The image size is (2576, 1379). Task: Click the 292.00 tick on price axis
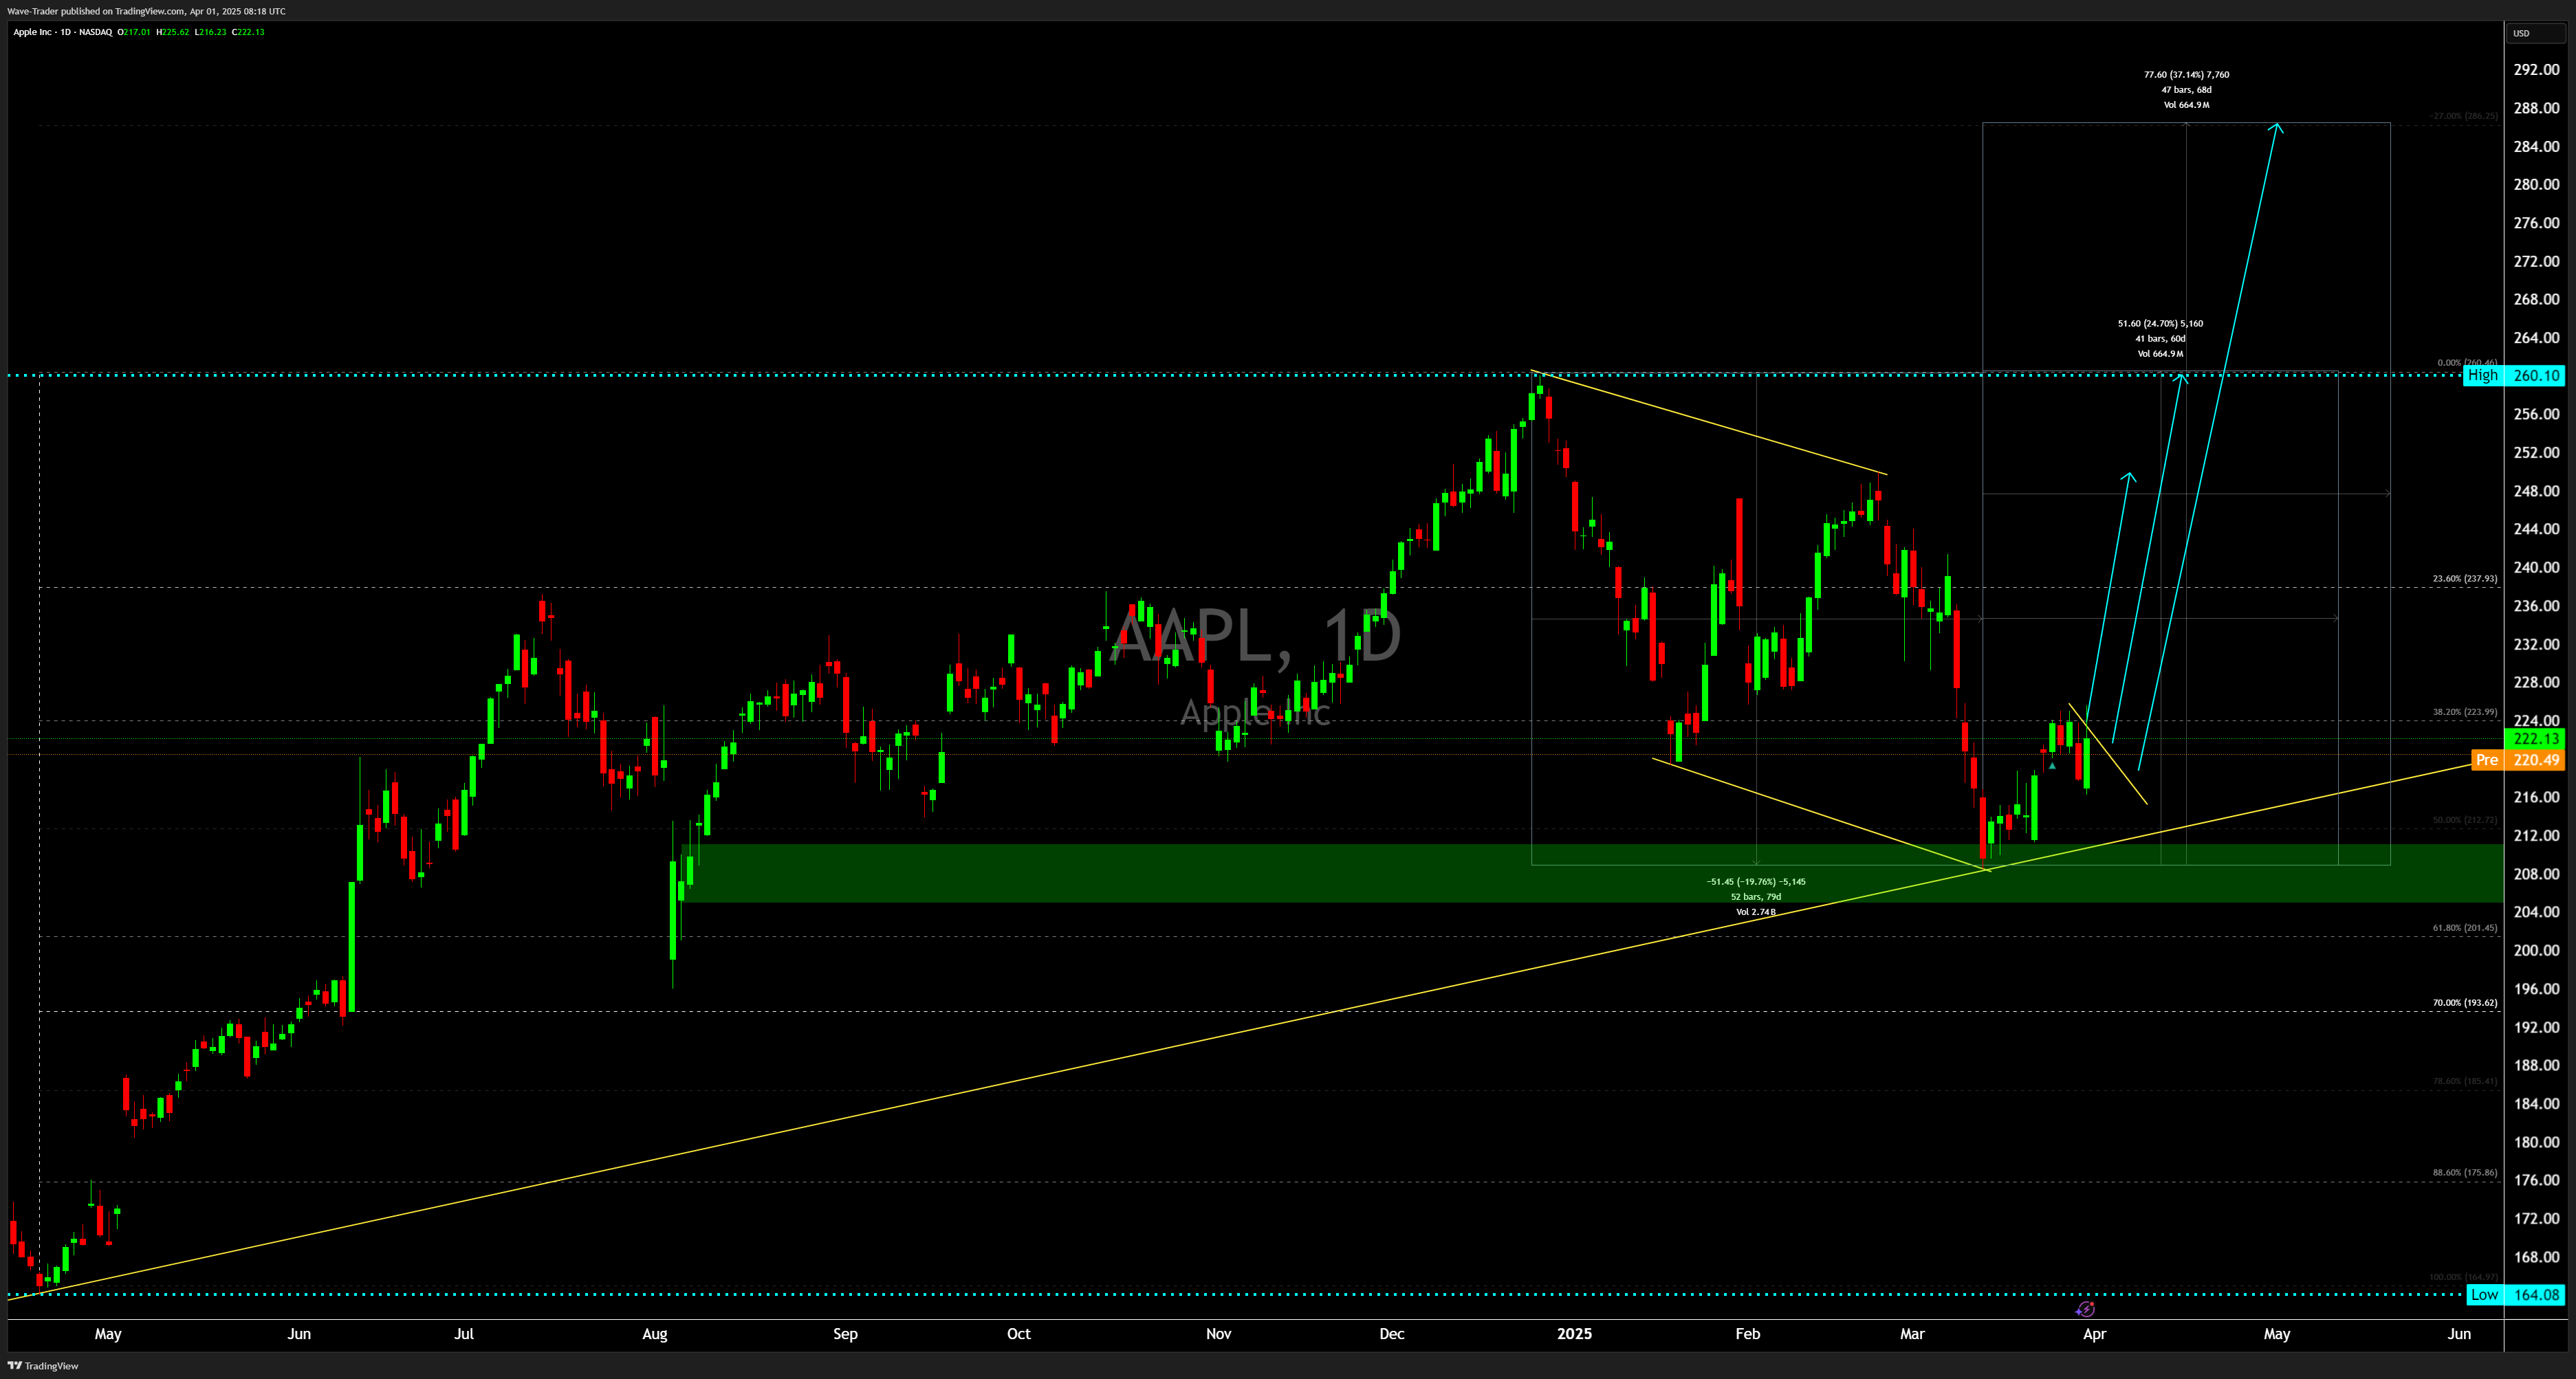click(2536, 69)
